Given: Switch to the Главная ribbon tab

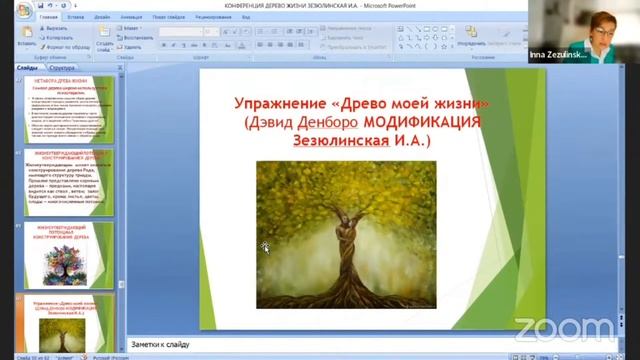Looking at the screenshot, I should (49, 17).
